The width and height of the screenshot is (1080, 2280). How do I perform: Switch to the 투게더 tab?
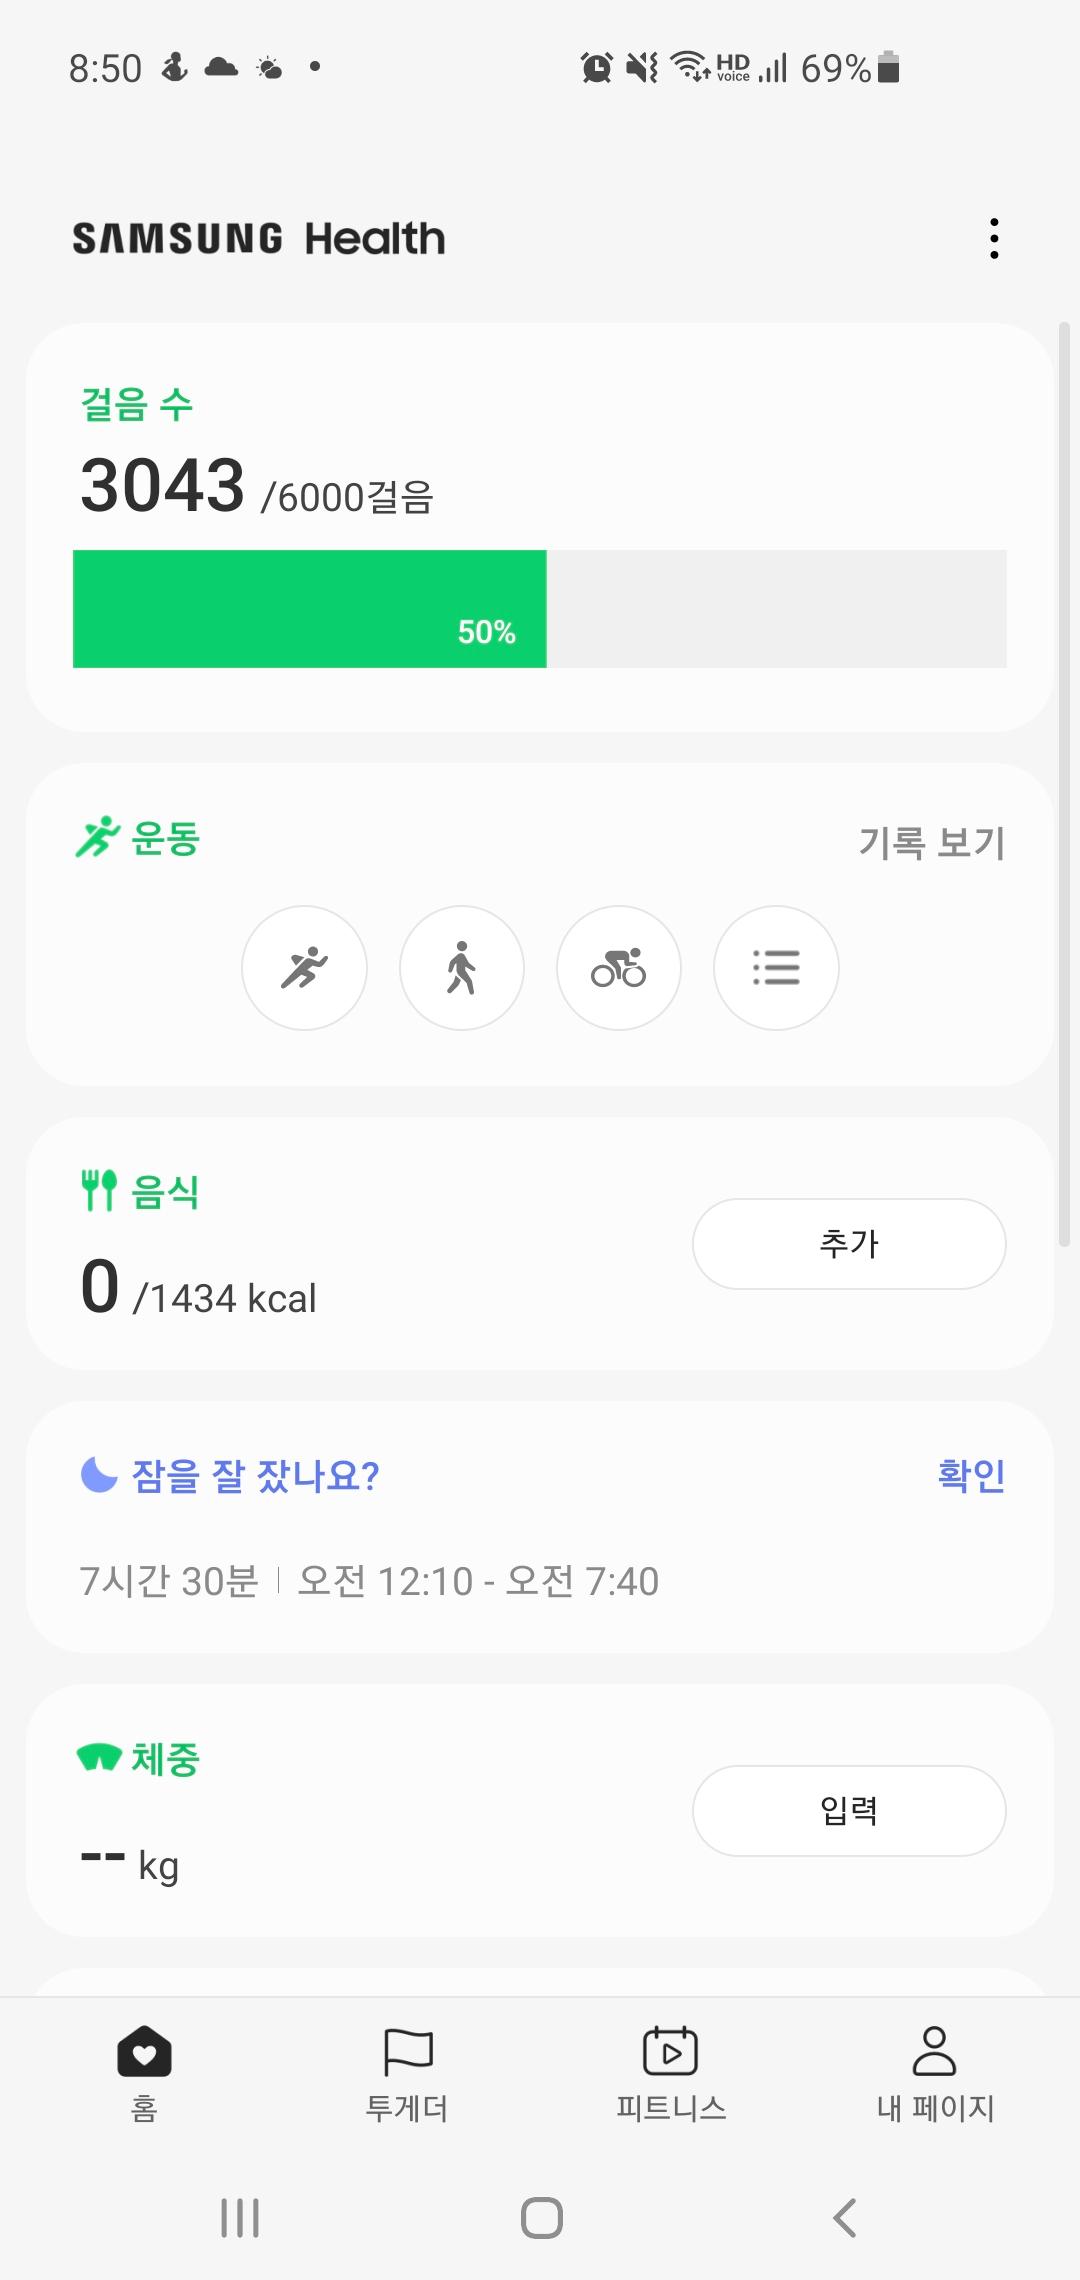(x=407, y=2072)
